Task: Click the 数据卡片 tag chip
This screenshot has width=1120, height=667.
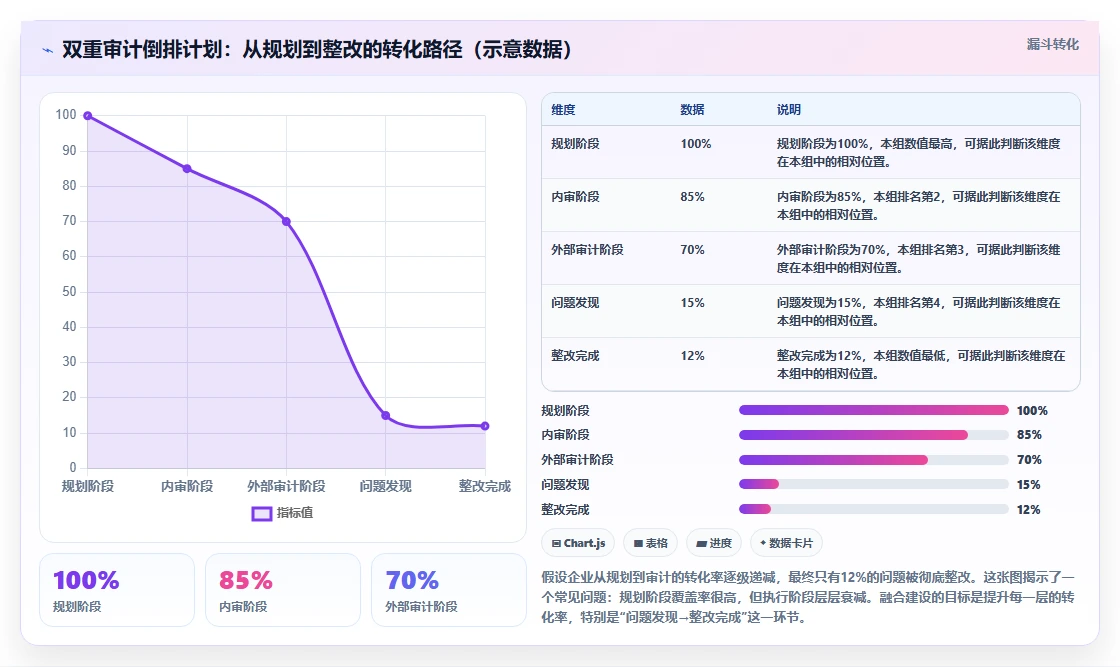Action: coord(786,543)
